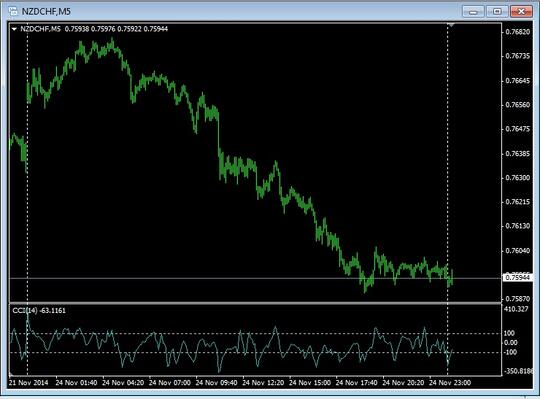The height and width of the screenshot is (399, 540).
Task: Click the chart shift triangle marker
Action: coord(451,25)
